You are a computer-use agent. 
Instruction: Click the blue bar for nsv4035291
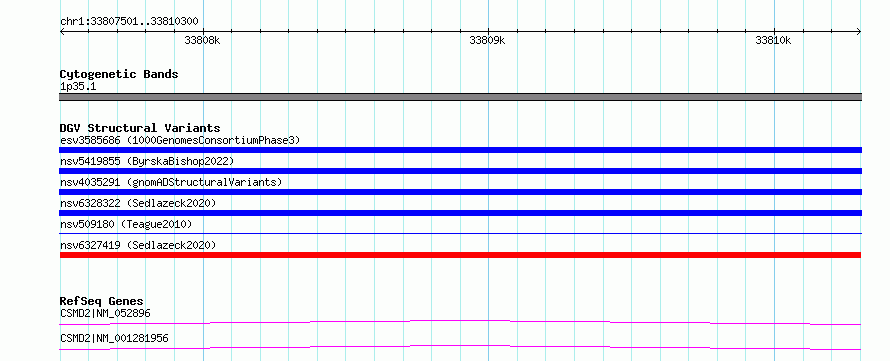tap(460, 192)
